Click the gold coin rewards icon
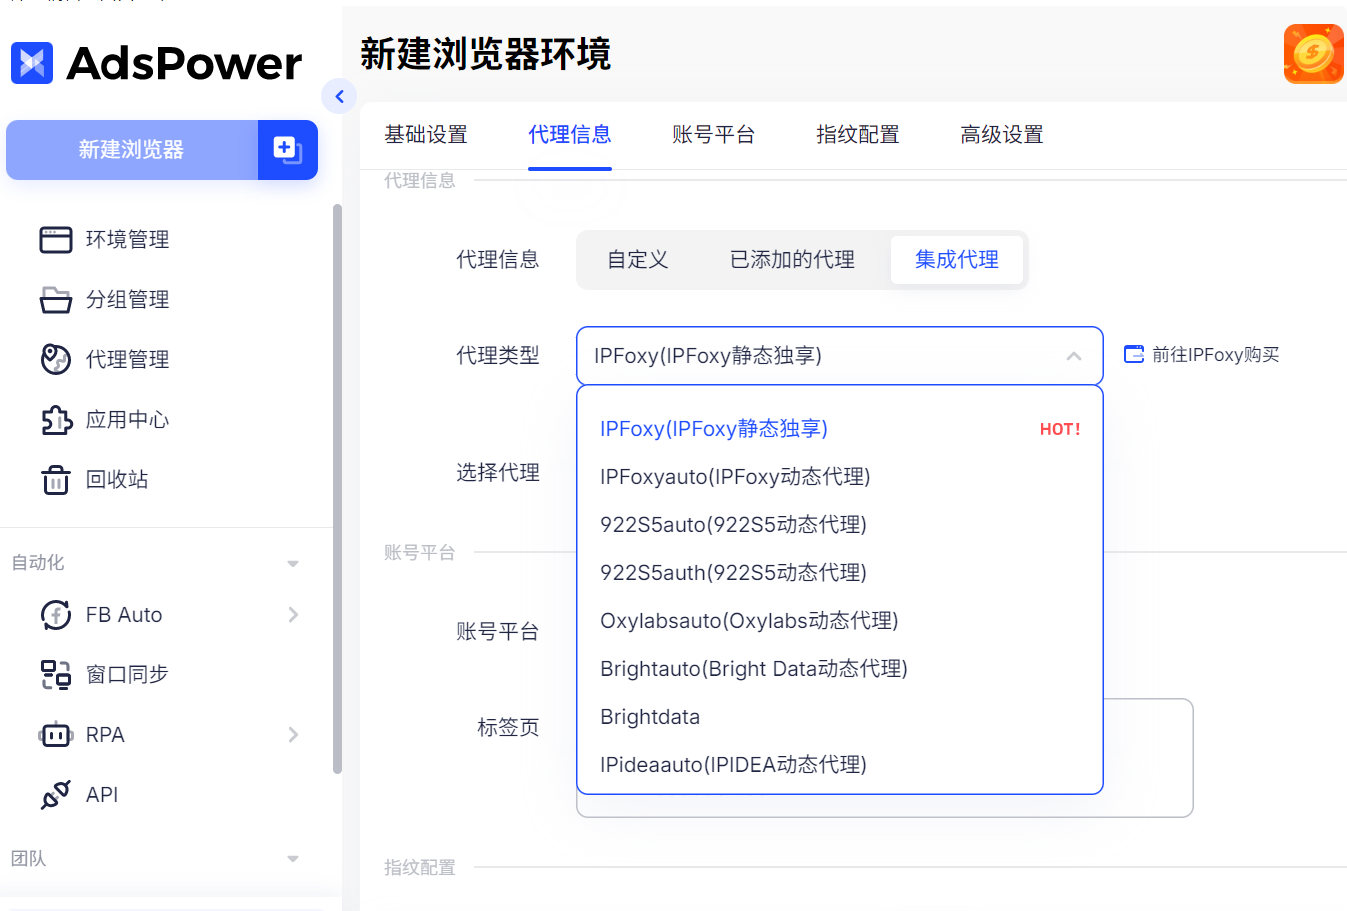Viewport: 1347px width, 911px height. pos(1313,54)
